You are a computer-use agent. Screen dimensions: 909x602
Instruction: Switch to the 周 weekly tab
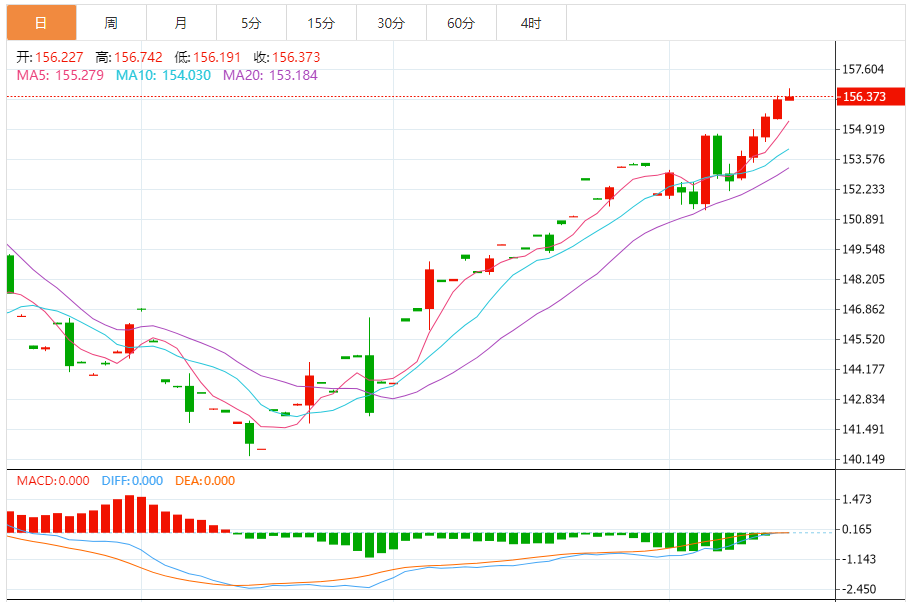tap(111, 23)
